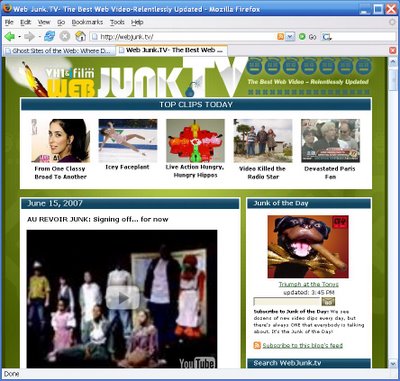The image size is (400, 381).
Task: Click the Stop loading icon
Action: point(65,36)
